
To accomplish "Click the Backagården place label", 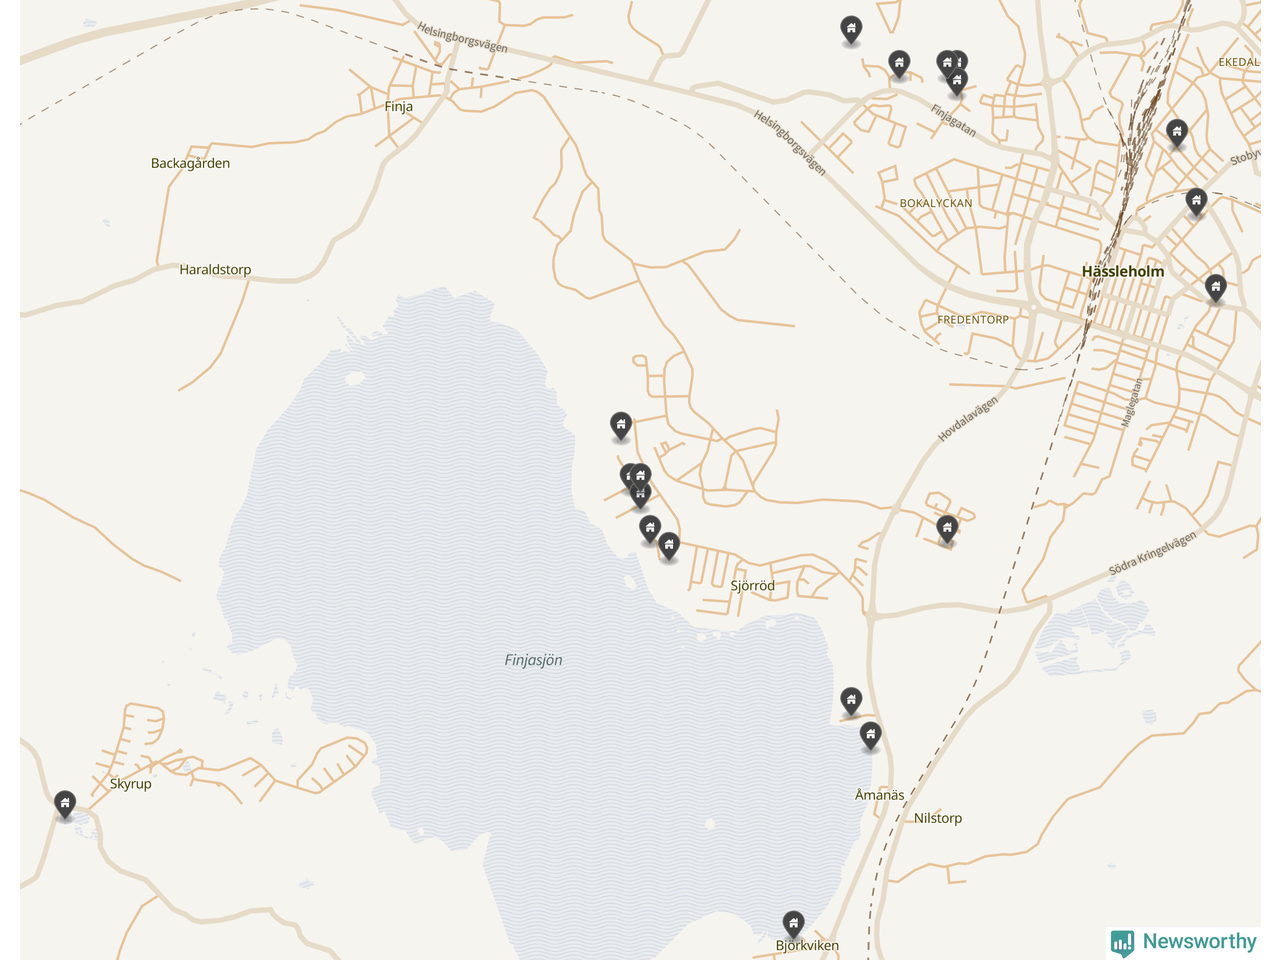I will (x=190, y=163).
